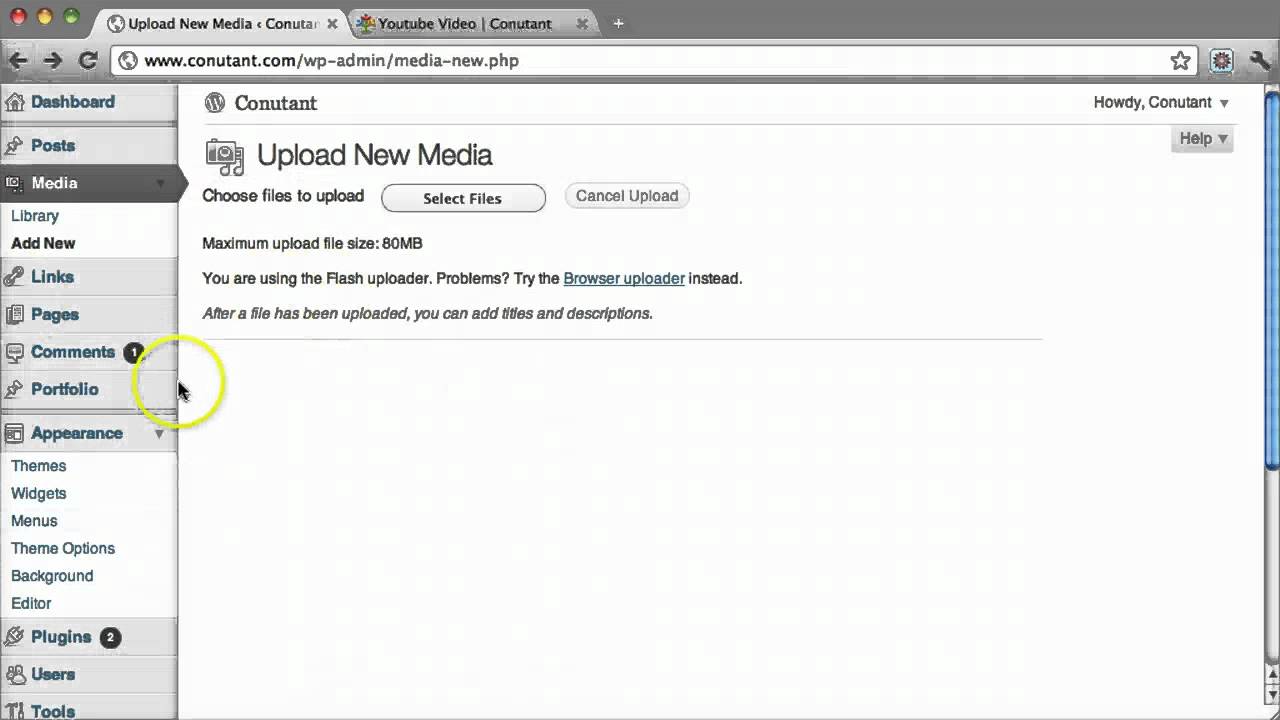Open the Media Library submenu
1280x720 pixels.
click(x=35, y=216)
